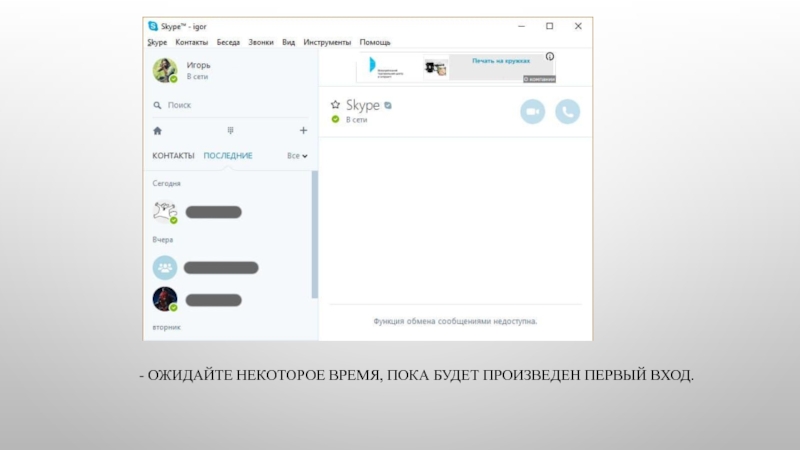Open the dial pad icon
The height and width of the screenshot is (450, 800).
pos(231,131)
